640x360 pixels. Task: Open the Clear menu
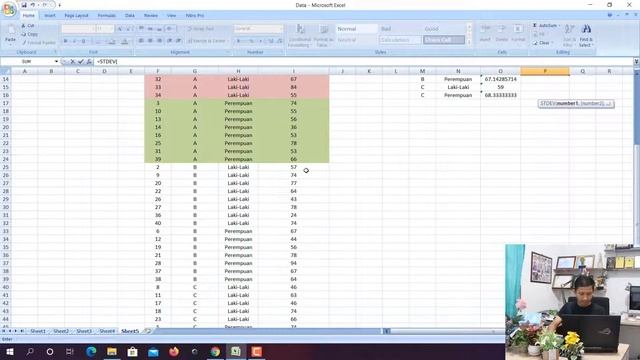[543, 43]
